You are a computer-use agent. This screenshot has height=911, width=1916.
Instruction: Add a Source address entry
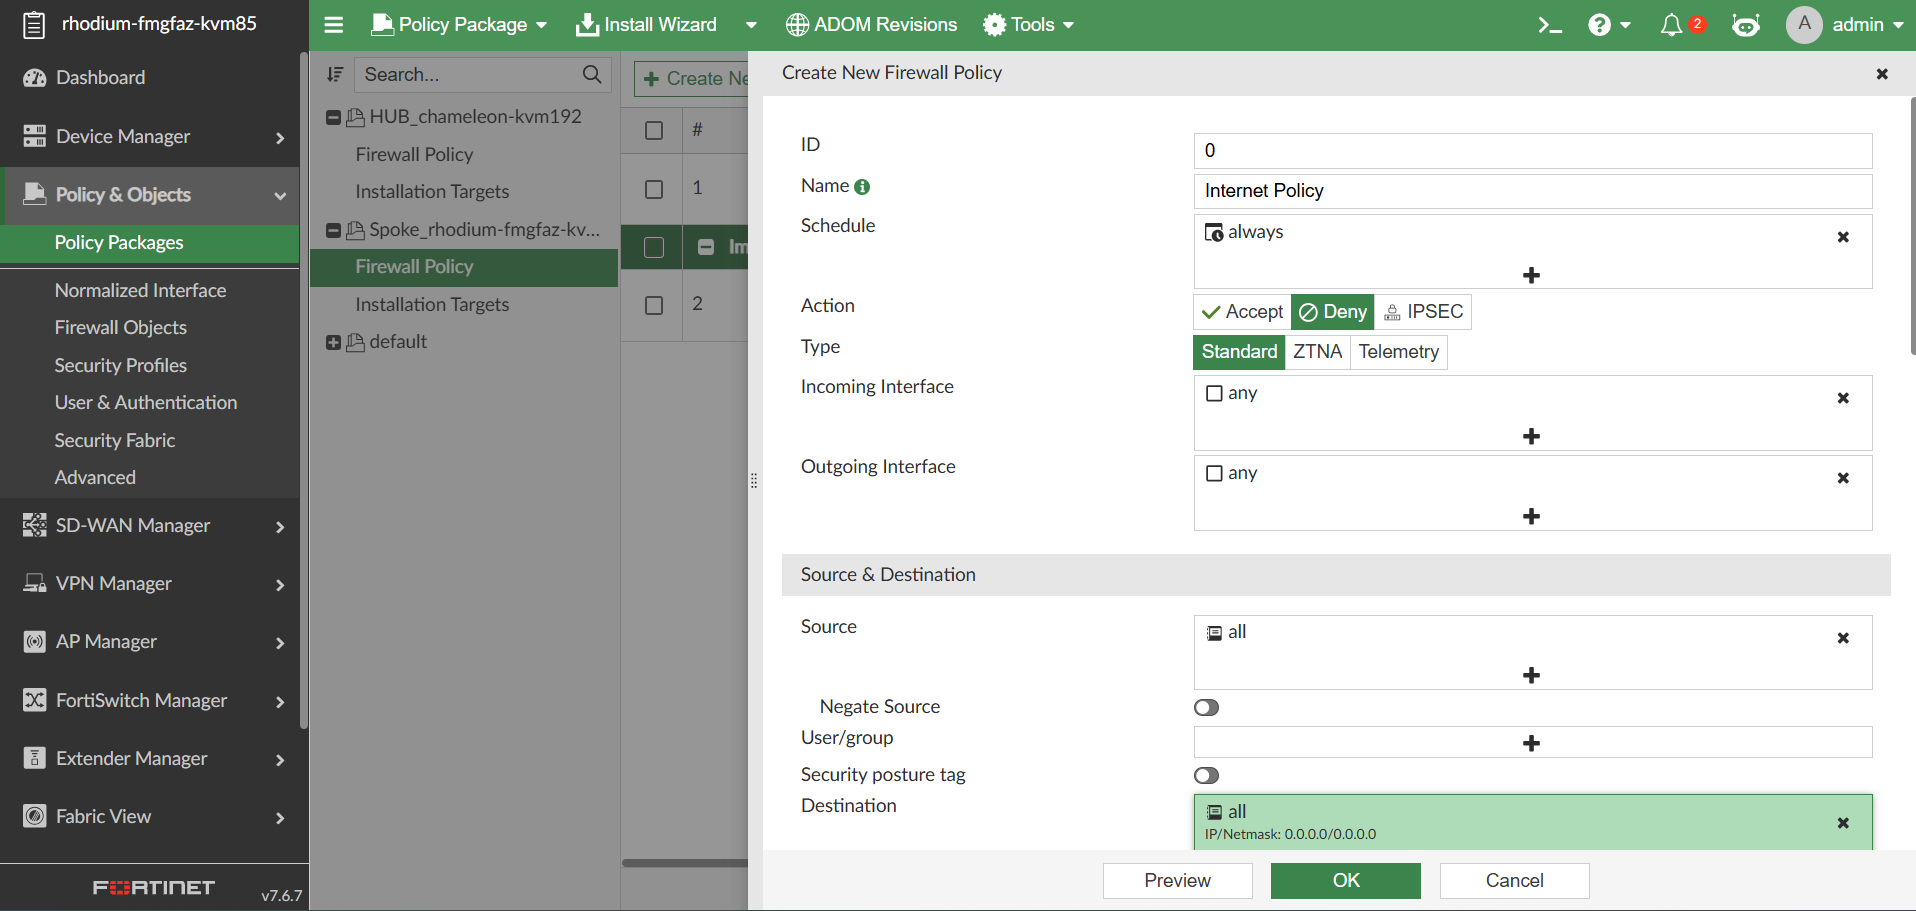click(1531, 675)
